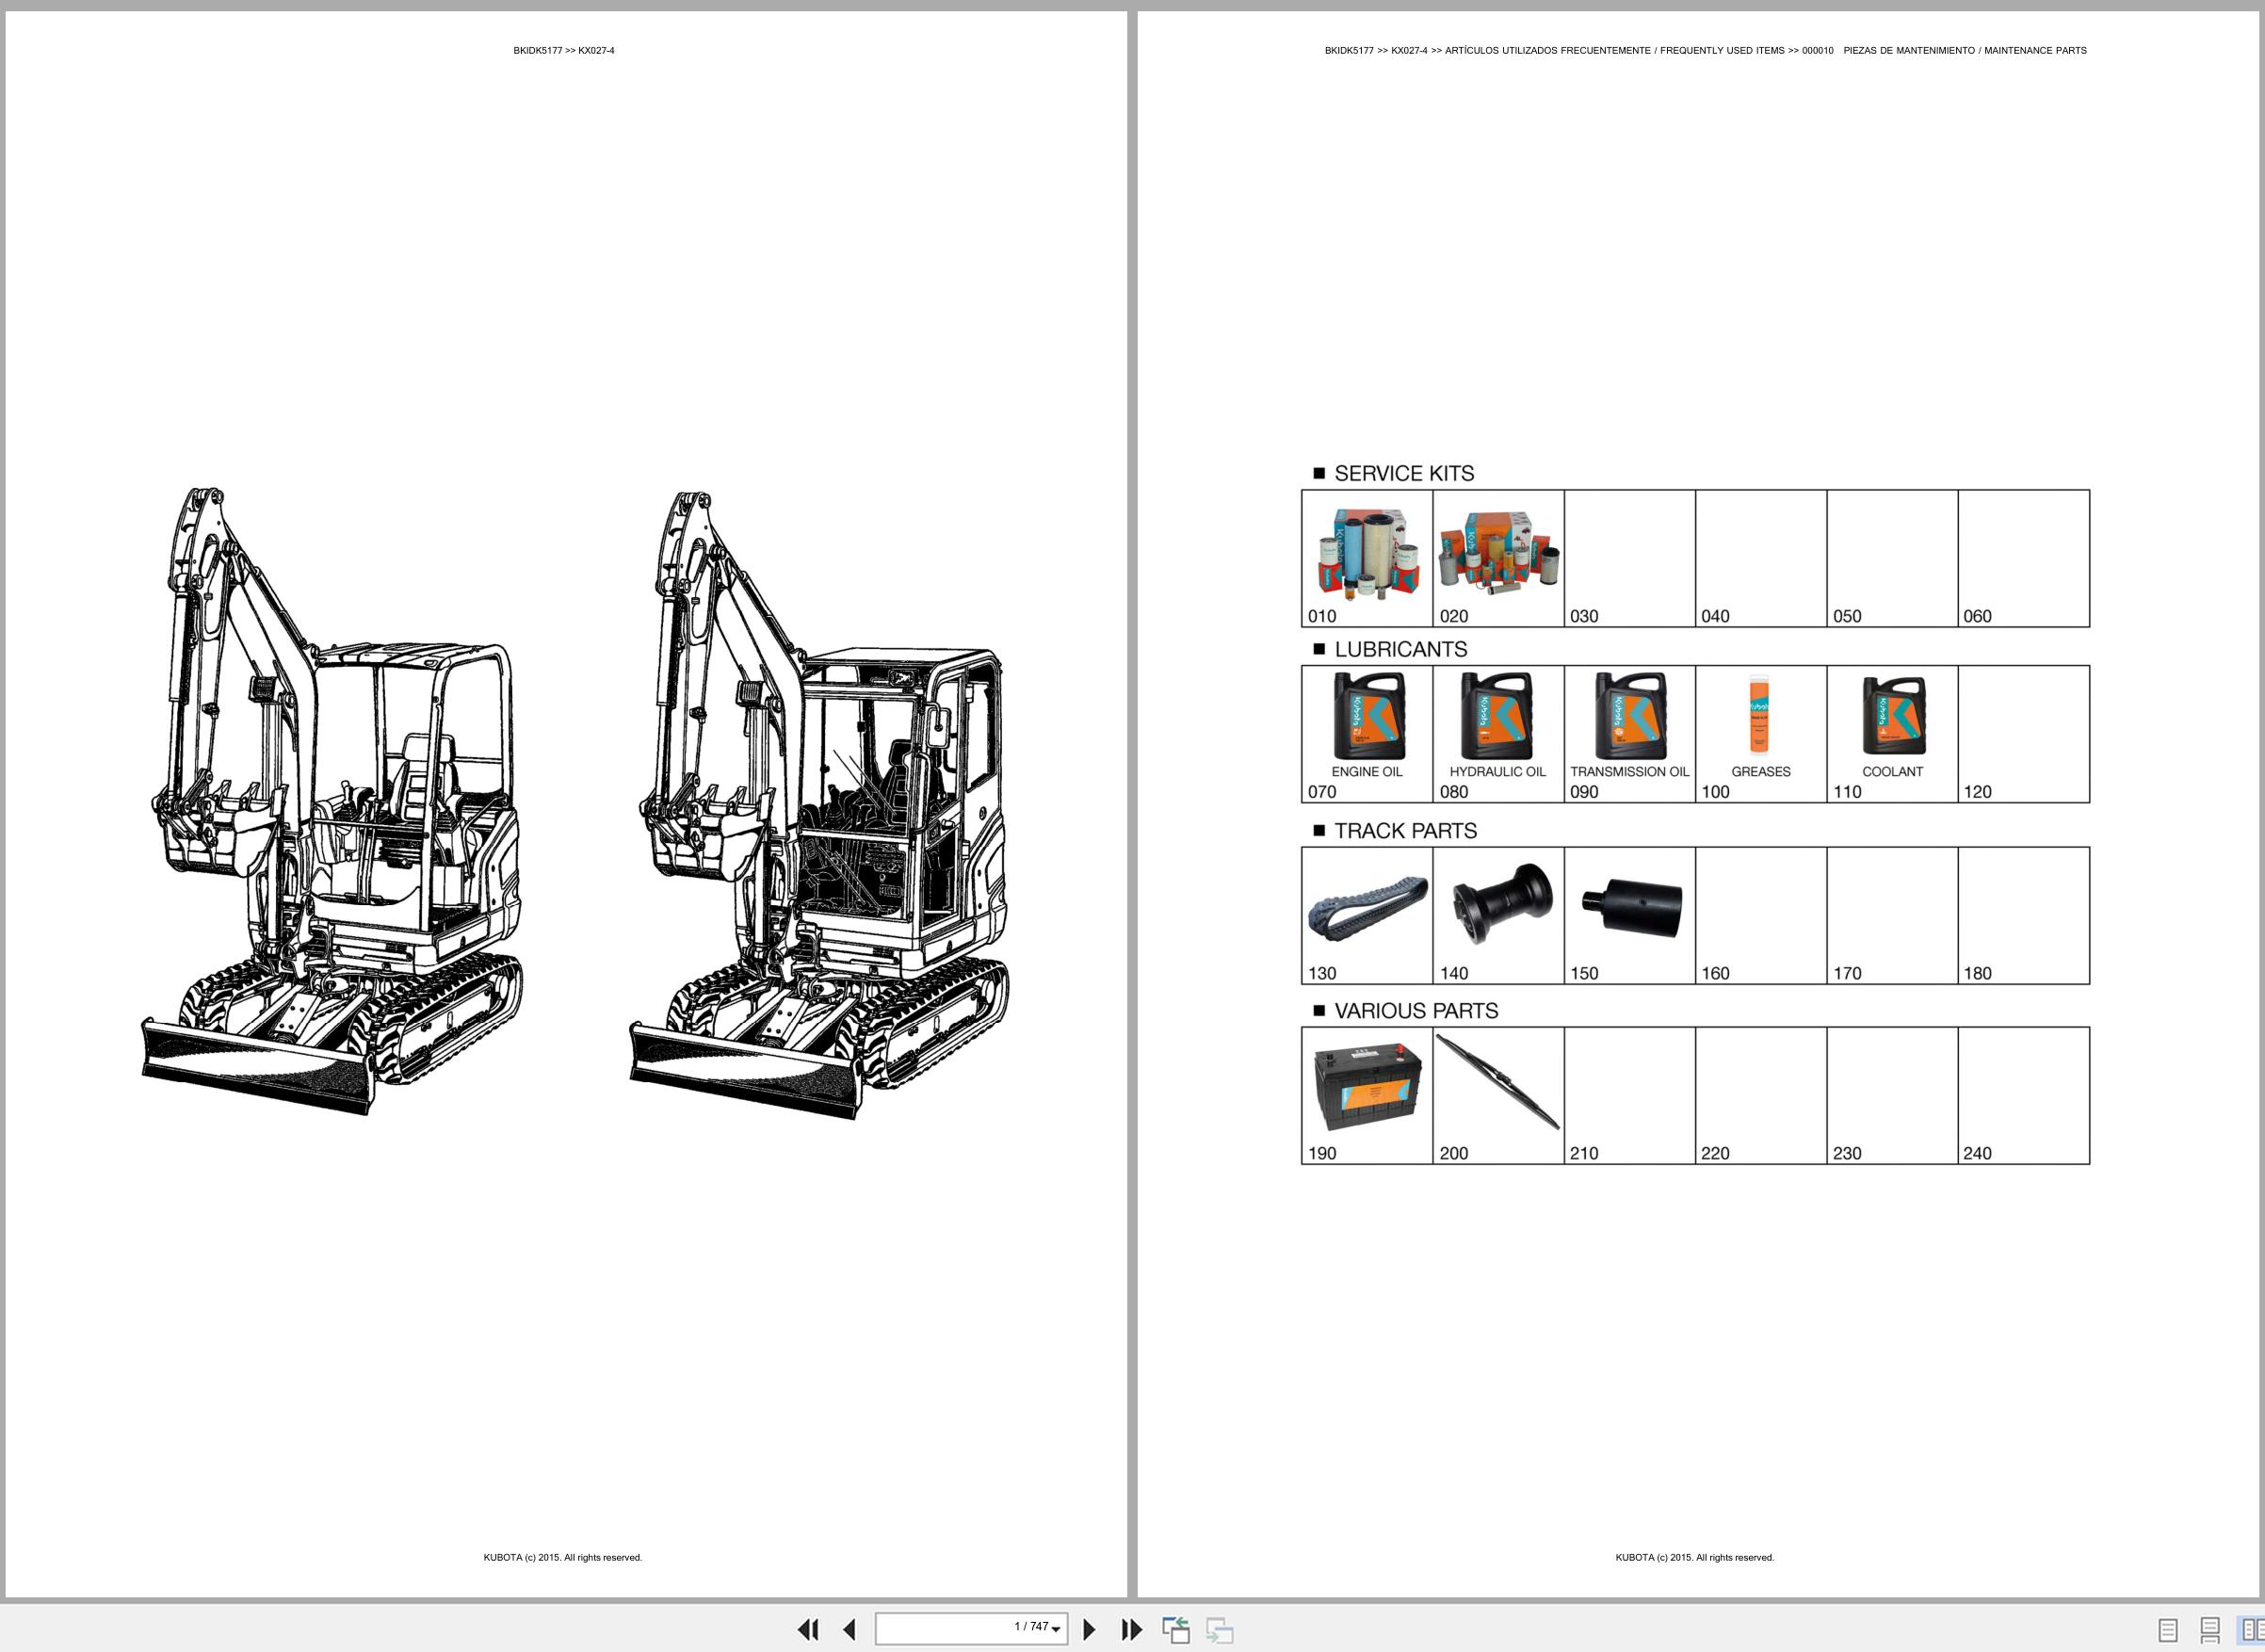Screen dimensions: 2265x1652
Task: Click the Kubota copyright footer on left page
Action: [563, 1557]
